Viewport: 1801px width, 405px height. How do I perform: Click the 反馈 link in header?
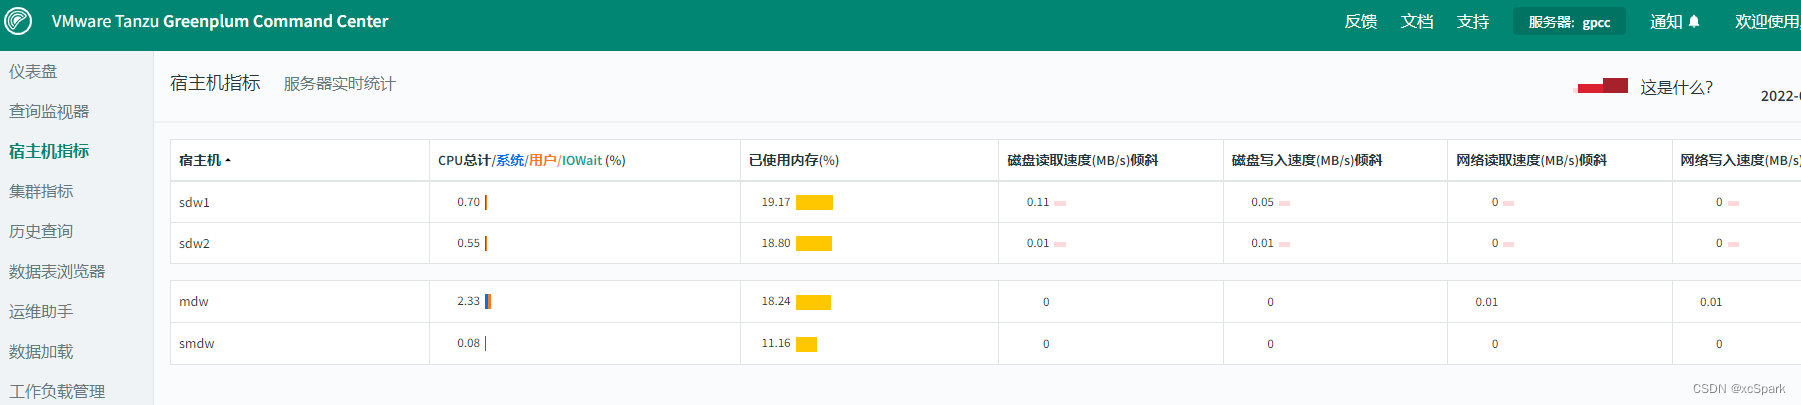tap(1361, 21)
